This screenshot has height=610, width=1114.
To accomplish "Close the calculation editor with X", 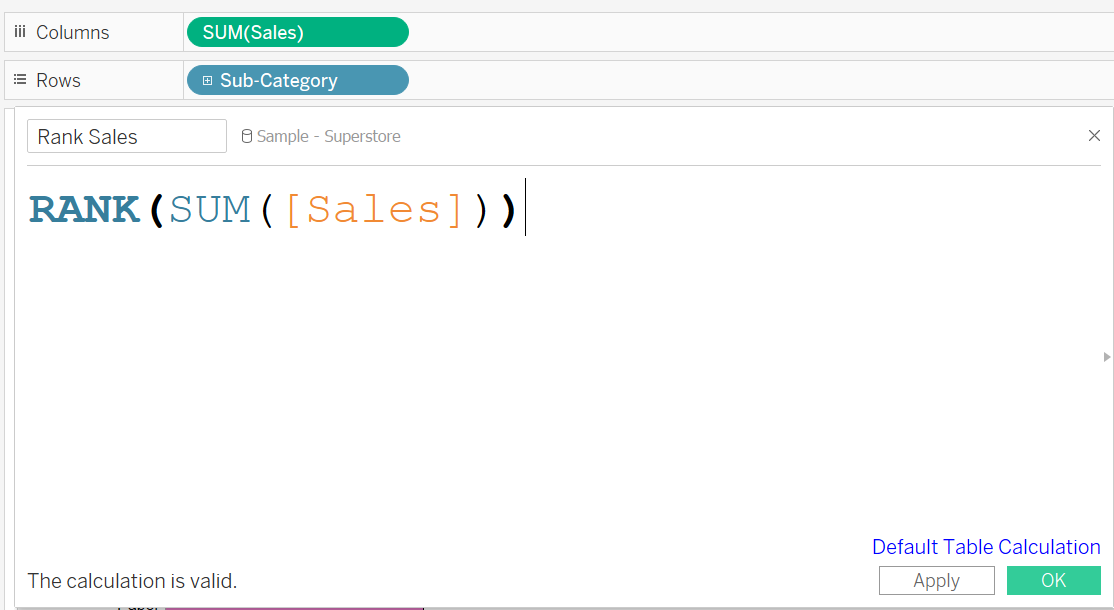I will point(1094,136).
